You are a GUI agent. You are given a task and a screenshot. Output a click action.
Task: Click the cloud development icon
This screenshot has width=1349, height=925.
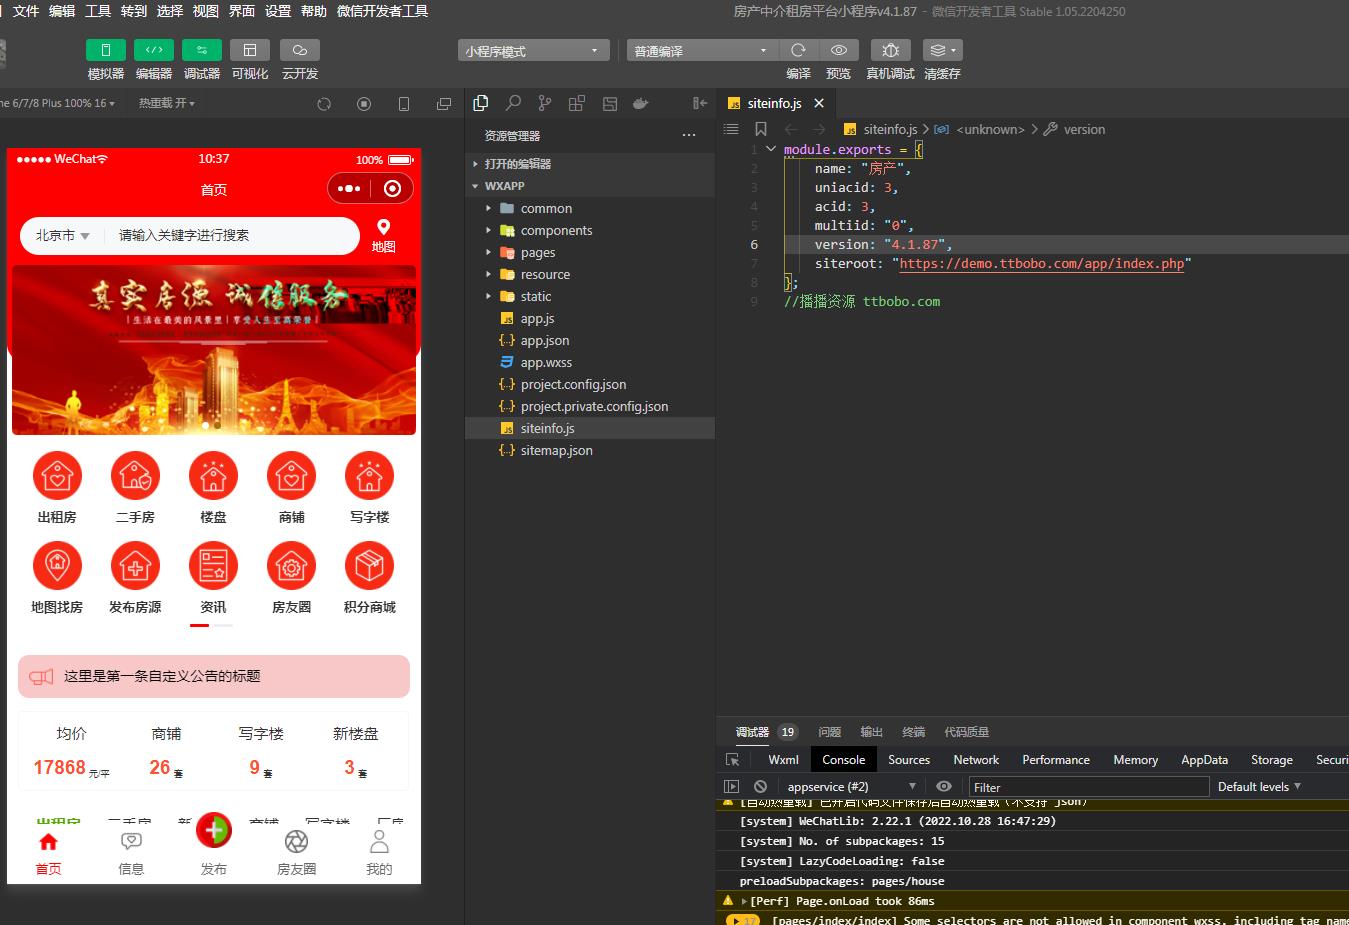(x=299, y=50)
